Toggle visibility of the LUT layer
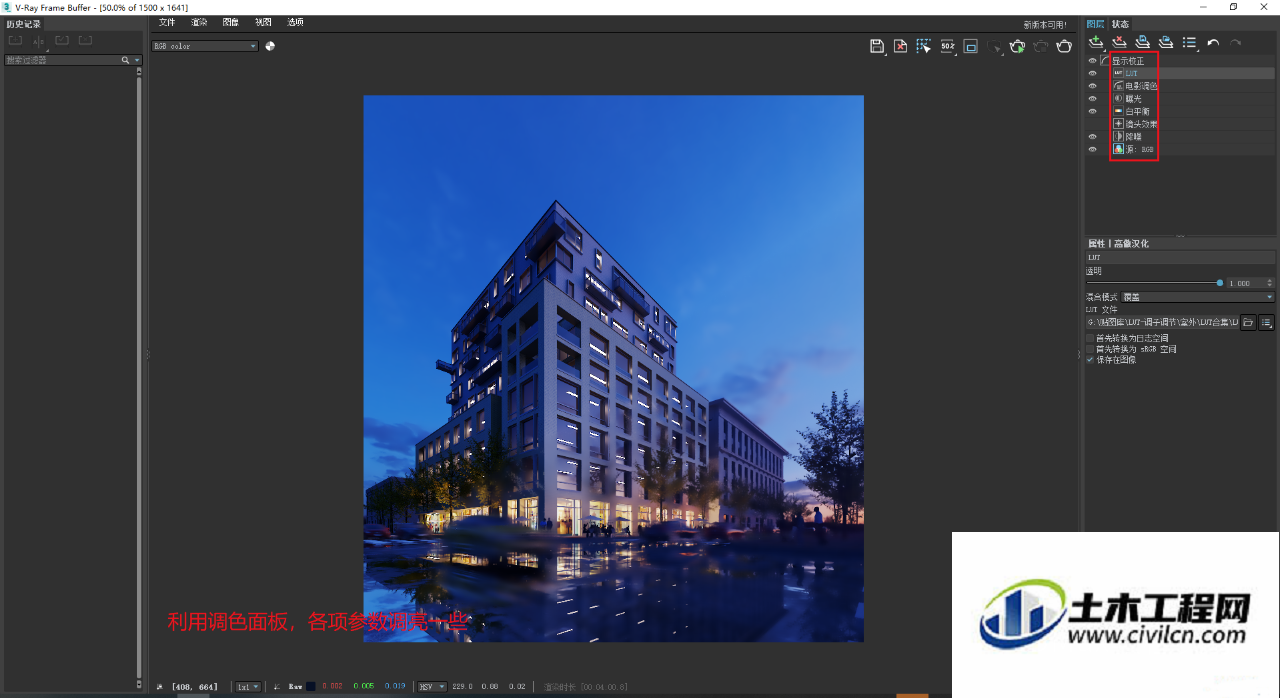This screenshot has height=698, width=1280. pyautogui.click(x=1092, y=73)
